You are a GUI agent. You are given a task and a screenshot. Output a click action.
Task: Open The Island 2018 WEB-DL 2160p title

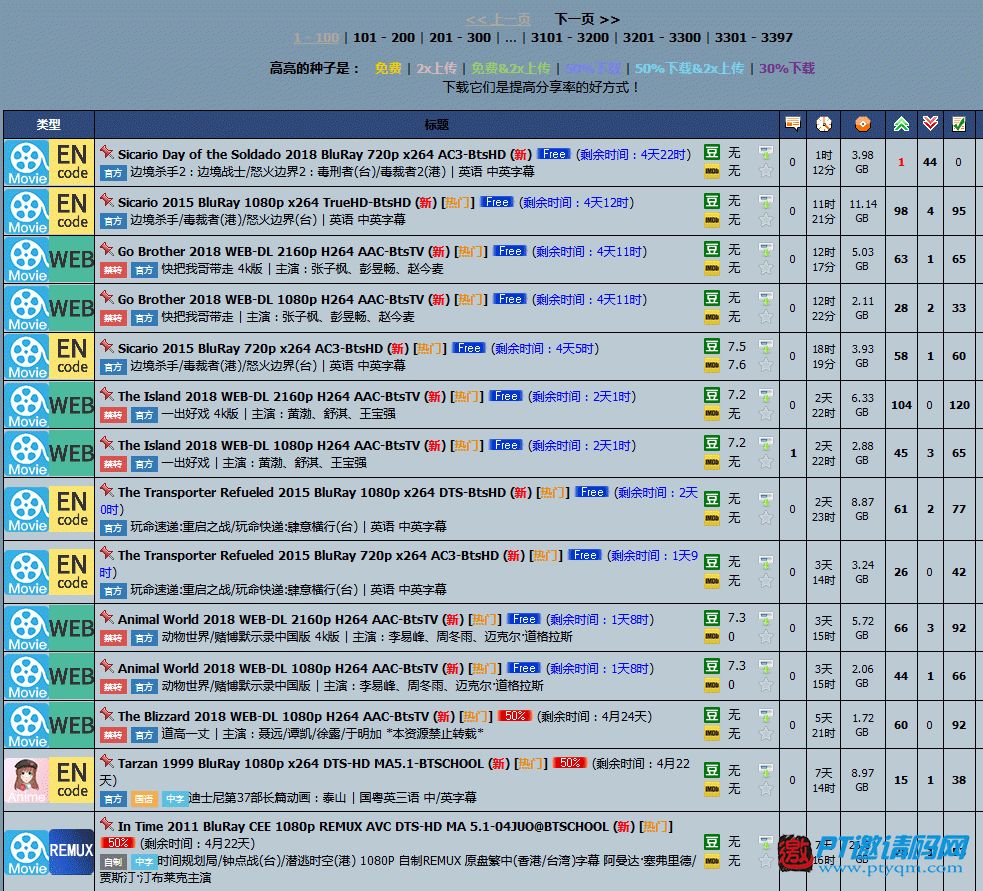point(269,396)
